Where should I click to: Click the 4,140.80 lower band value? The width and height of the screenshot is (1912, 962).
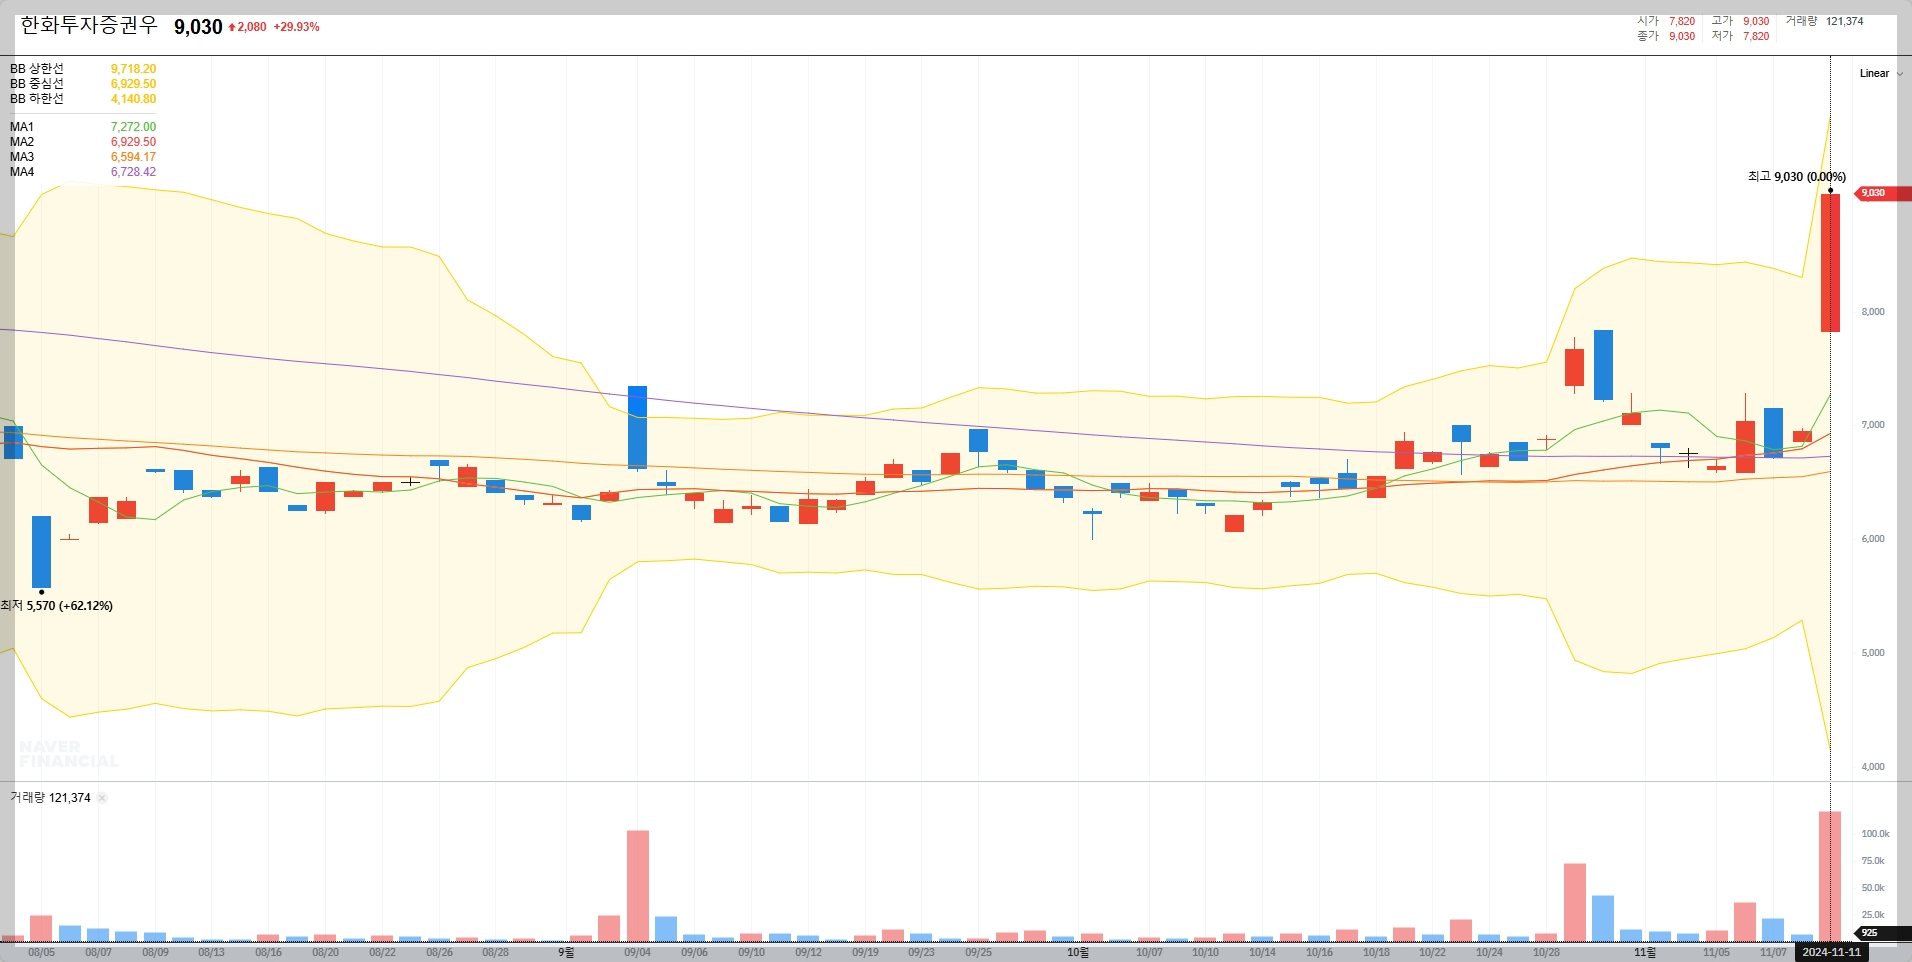[x=133, y=99]
